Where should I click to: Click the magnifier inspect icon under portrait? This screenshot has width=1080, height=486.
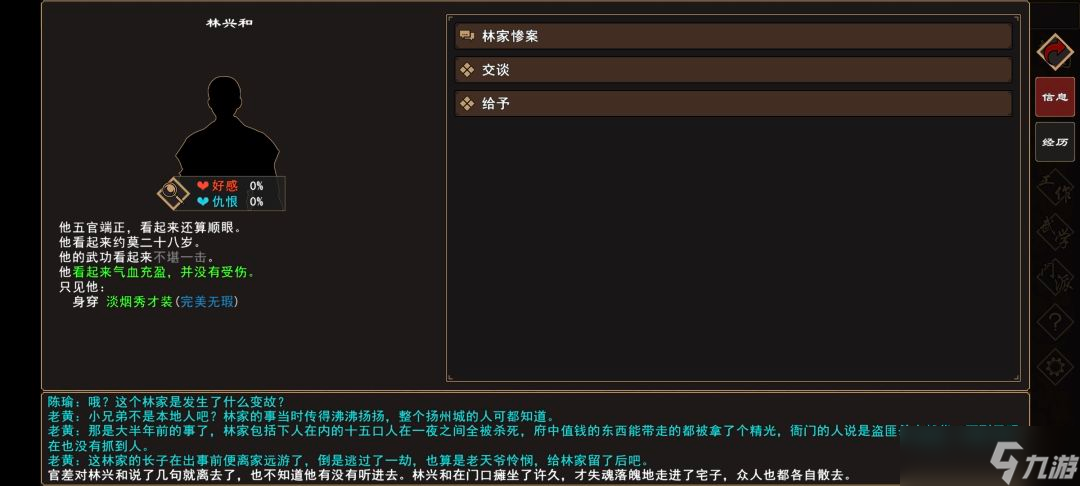173,192
